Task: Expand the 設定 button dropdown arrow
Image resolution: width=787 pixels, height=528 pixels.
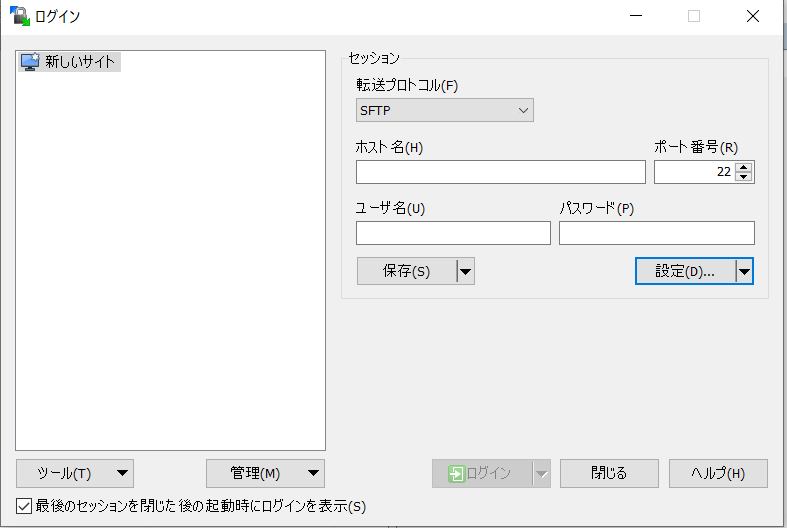Action: click(x=744, y=272)
